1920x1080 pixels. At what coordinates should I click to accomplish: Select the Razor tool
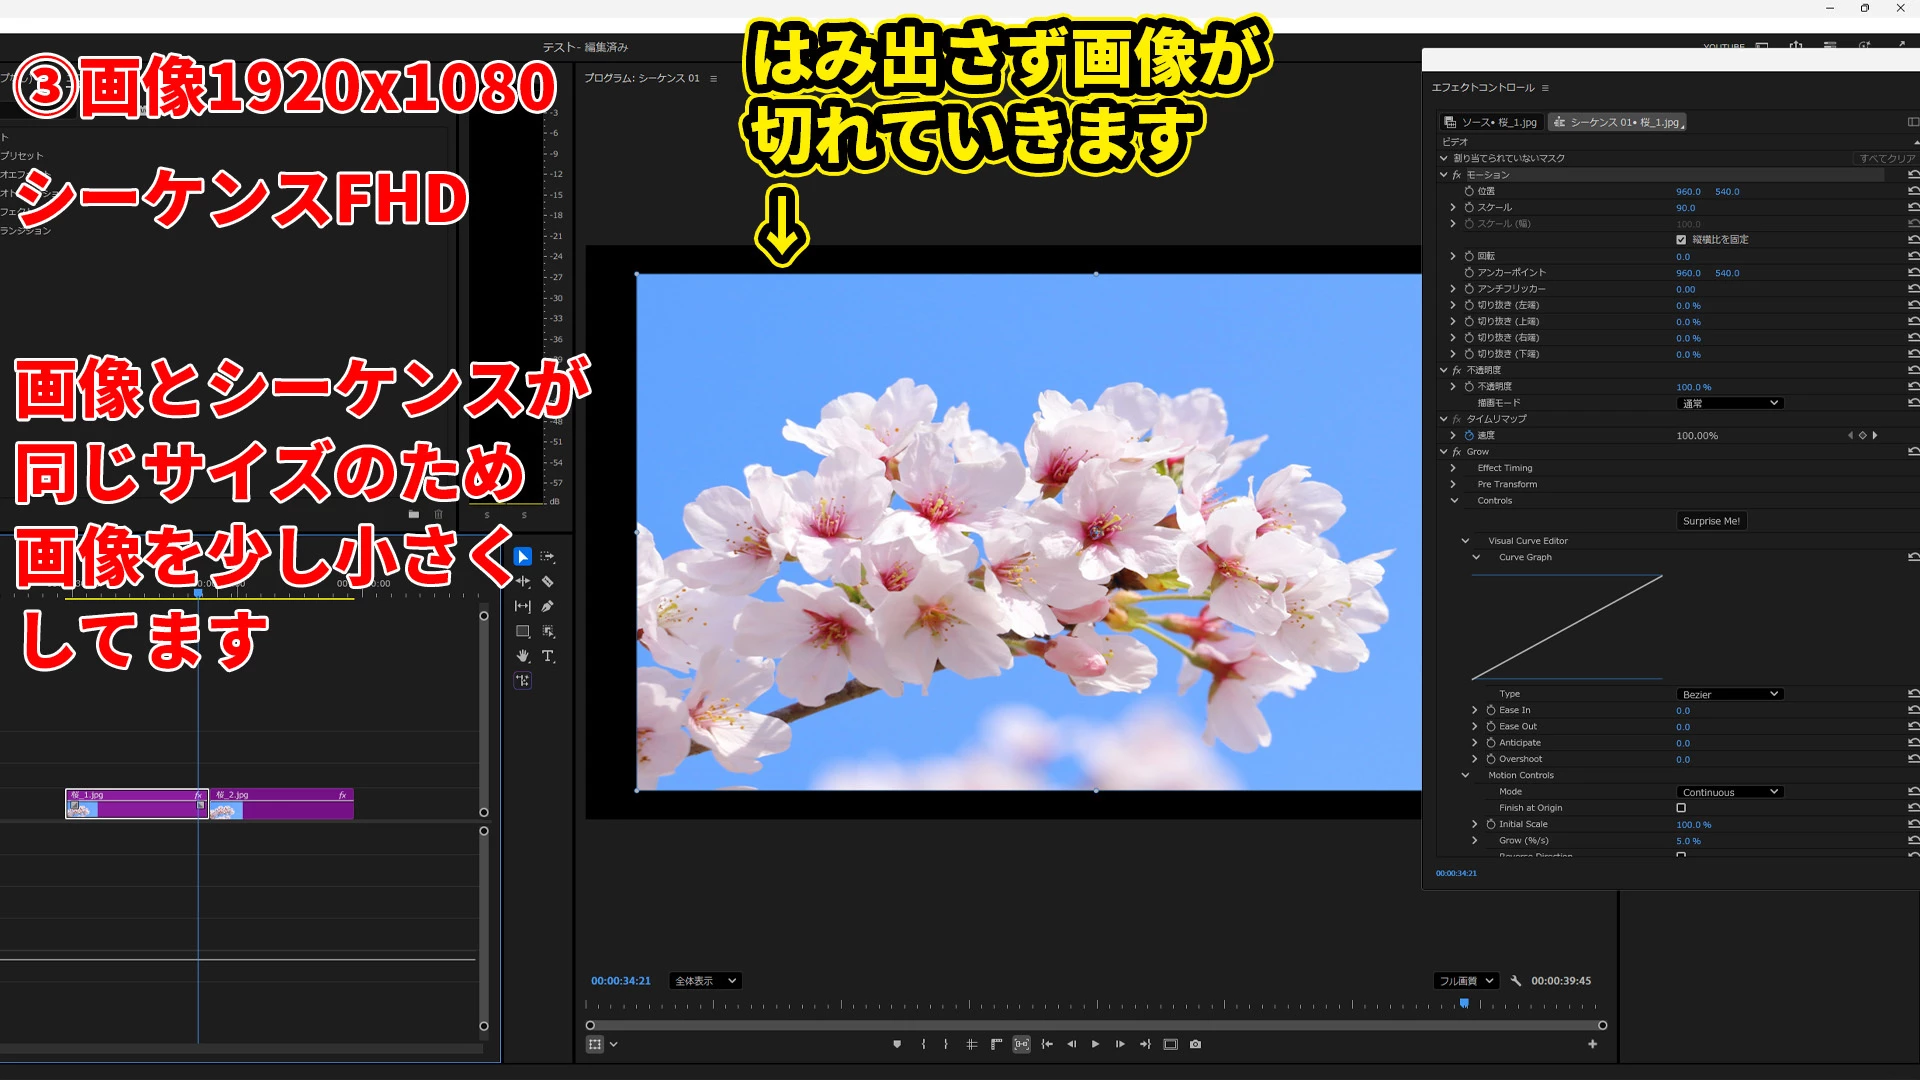pyautogui.click(x=547, y=581)
